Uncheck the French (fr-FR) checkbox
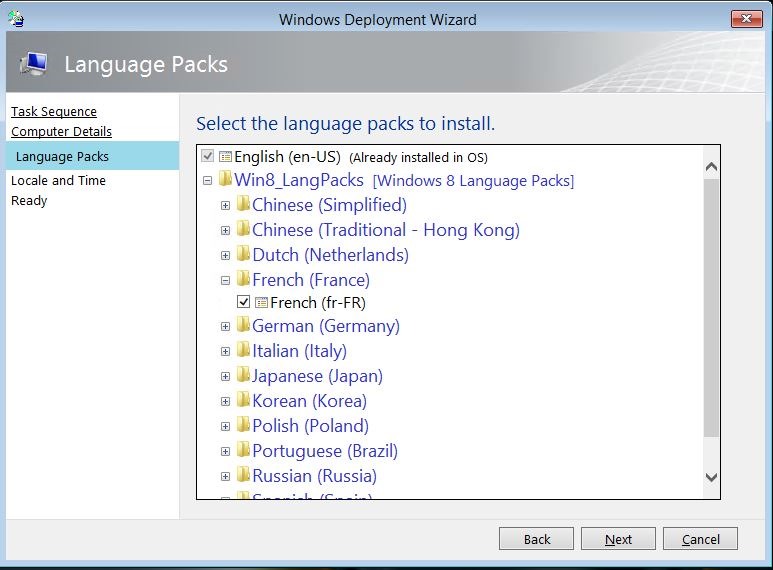The width and height of the screenshot is (773, 570). tap(244, 301)
